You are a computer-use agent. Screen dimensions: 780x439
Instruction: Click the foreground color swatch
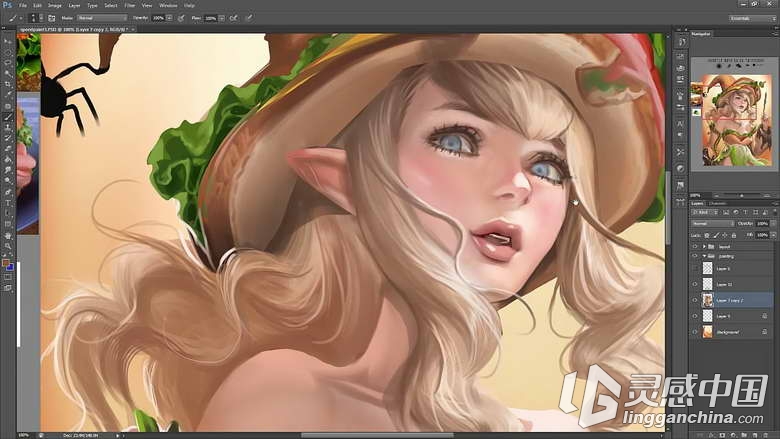5,263
